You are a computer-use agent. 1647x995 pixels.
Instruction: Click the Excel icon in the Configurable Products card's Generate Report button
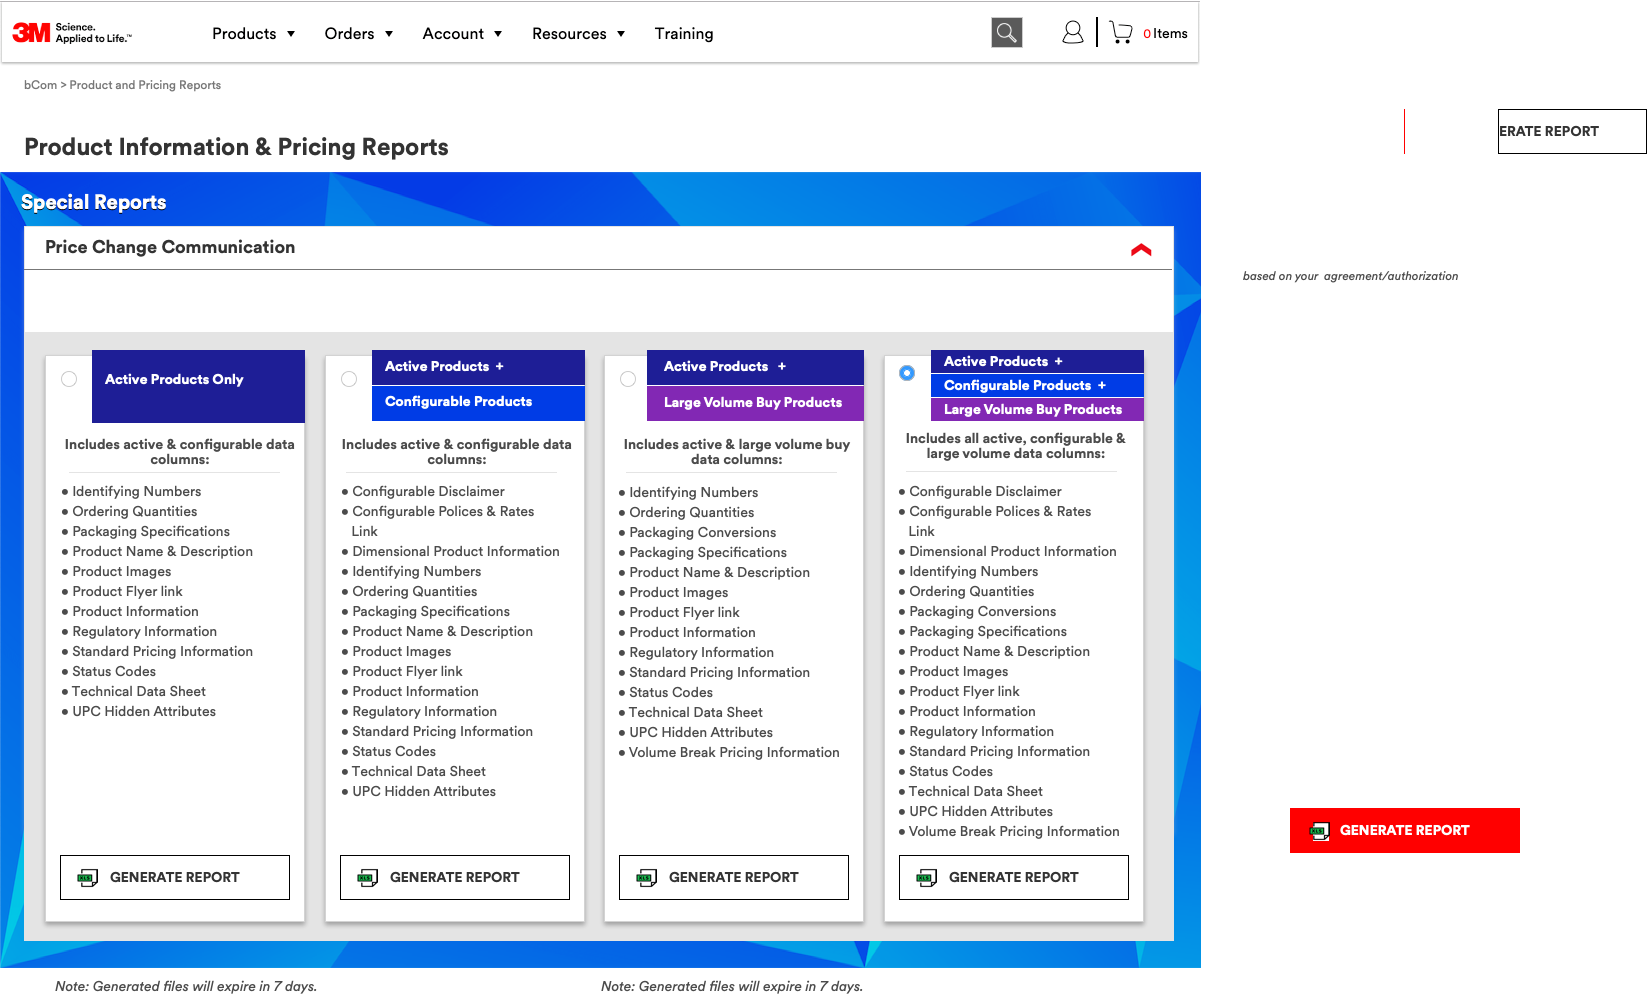(x=368, y=878)
